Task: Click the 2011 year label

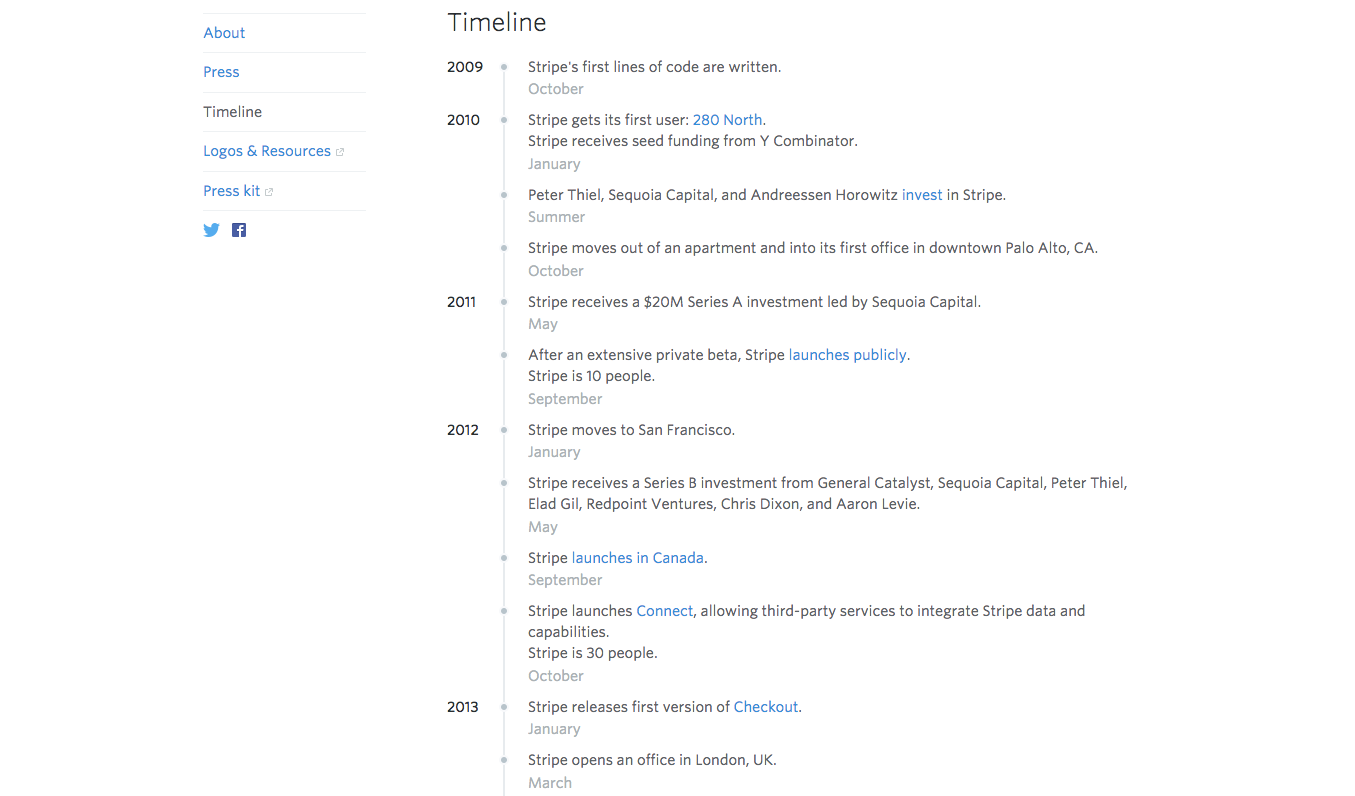Action: 461,302
